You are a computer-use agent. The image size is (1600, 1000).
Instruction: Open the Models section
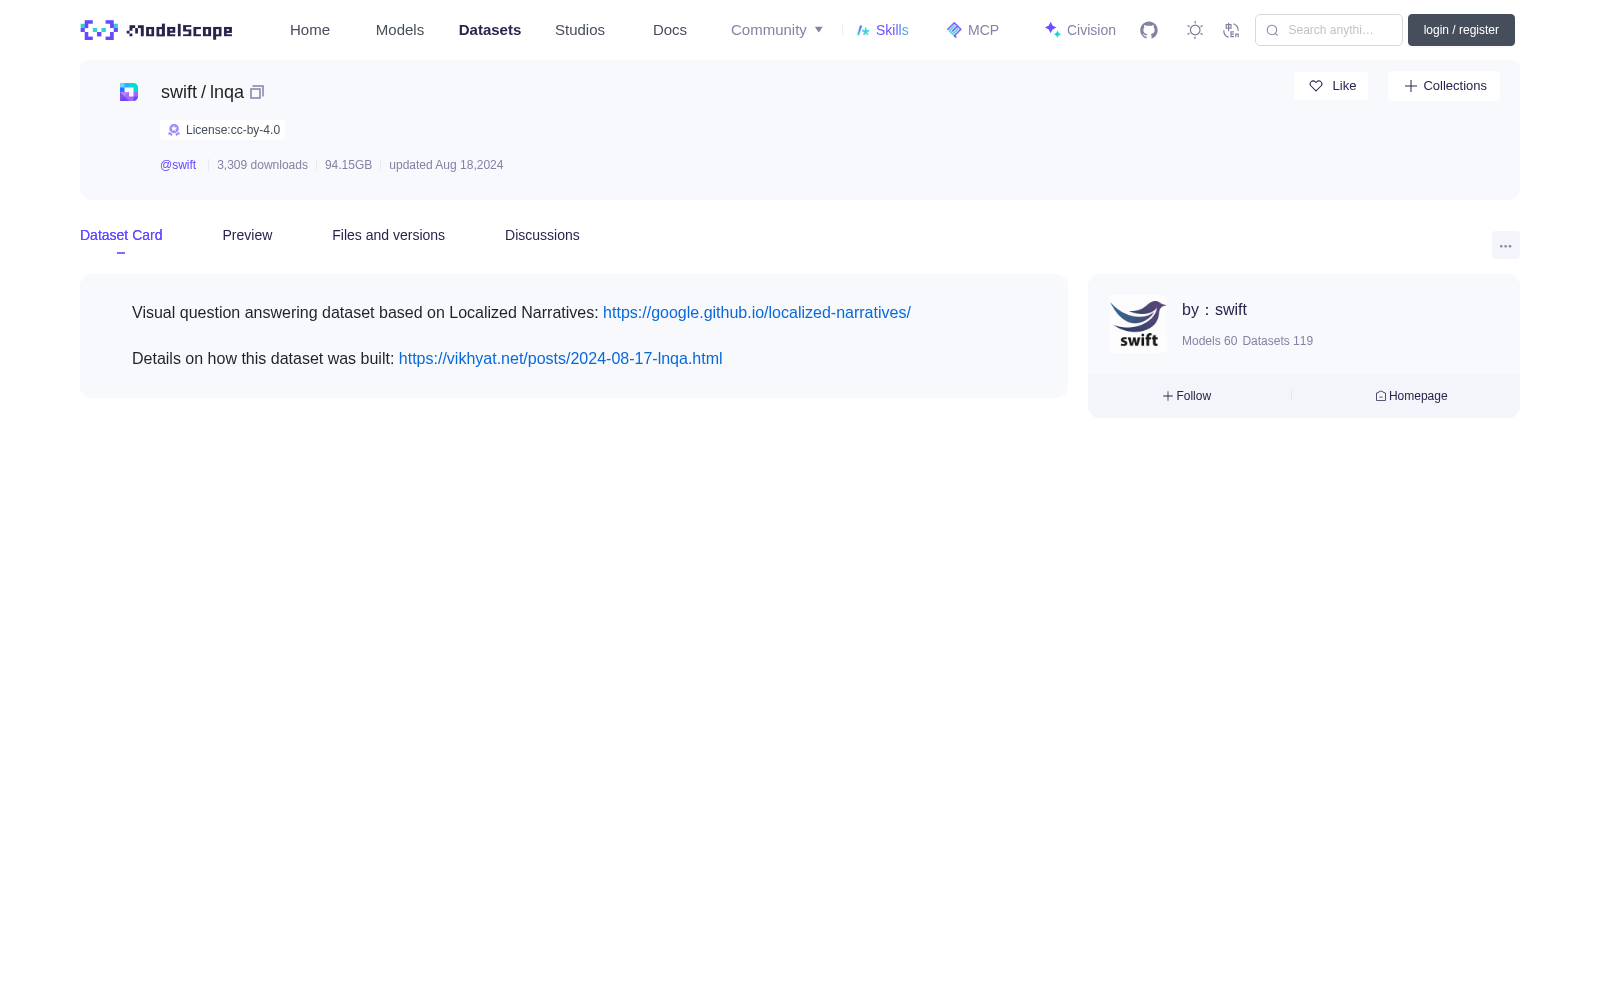(x=400, y=30)
